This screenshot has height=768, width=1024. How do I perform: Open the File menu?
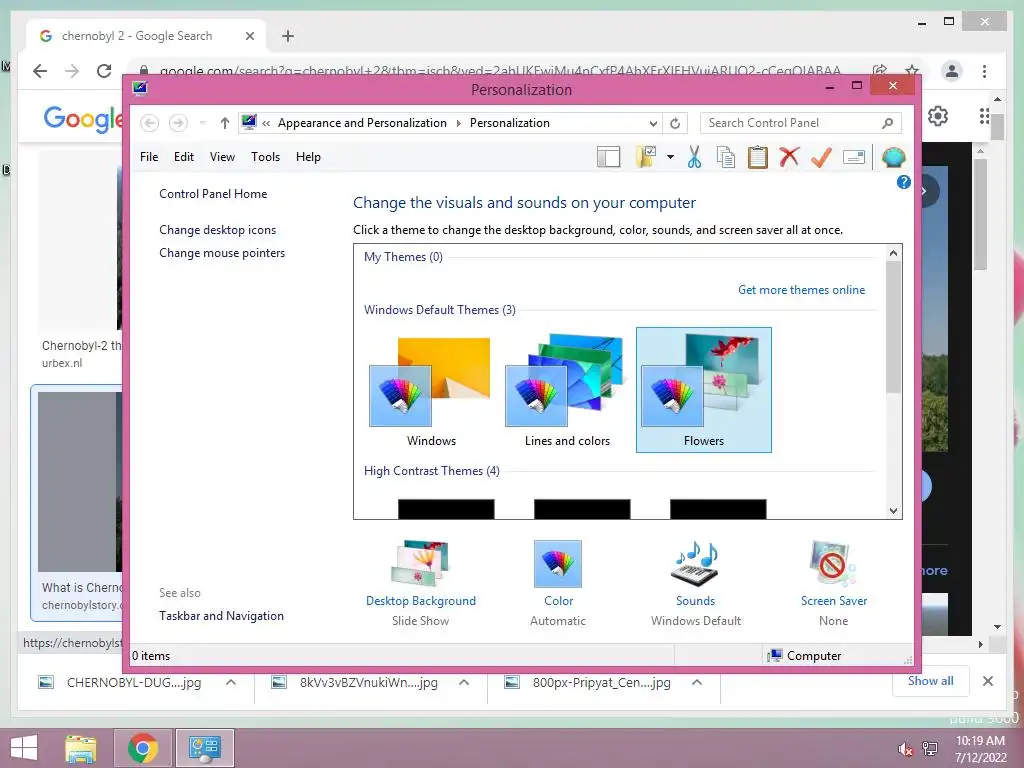coord(149,157)
